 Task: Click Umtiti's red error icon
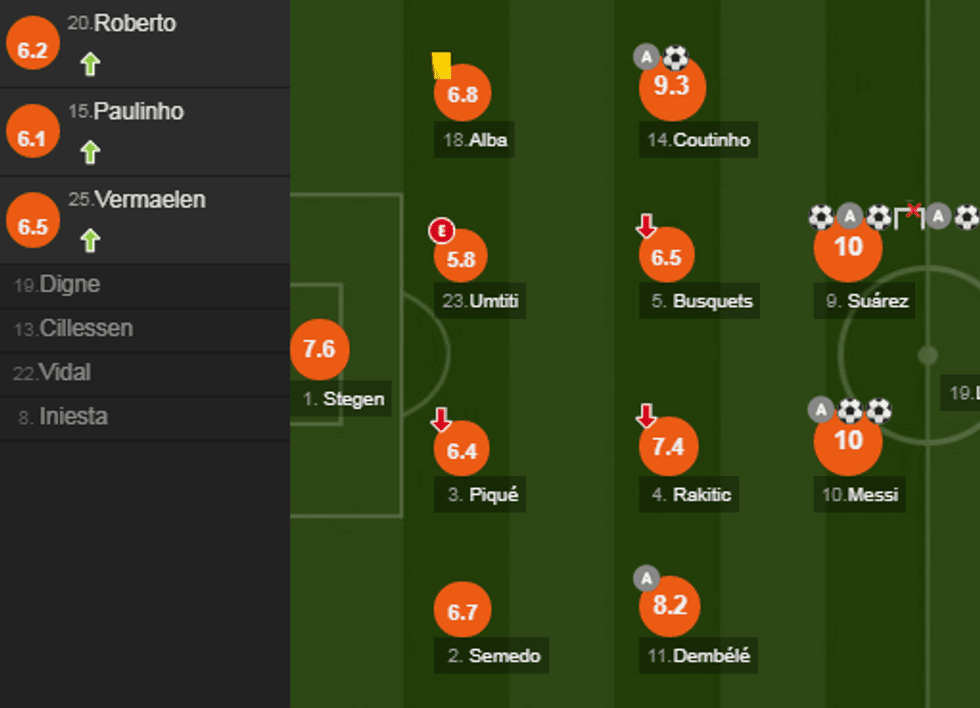click(441, 232)
